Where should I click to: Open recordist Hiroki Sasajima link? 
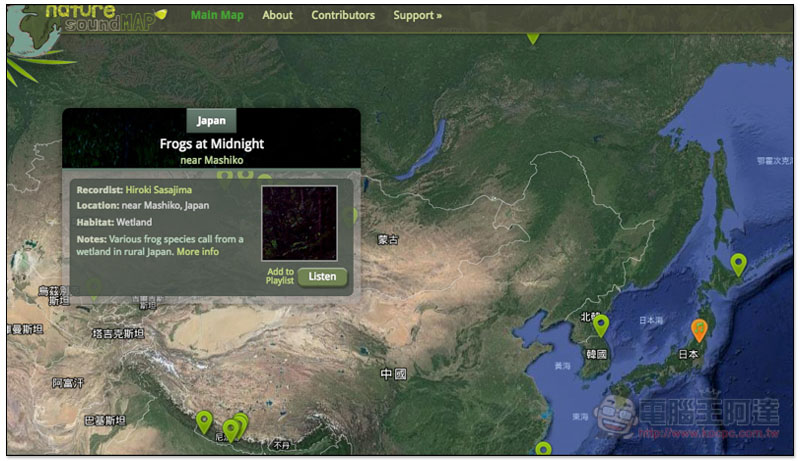click(159, 190)
